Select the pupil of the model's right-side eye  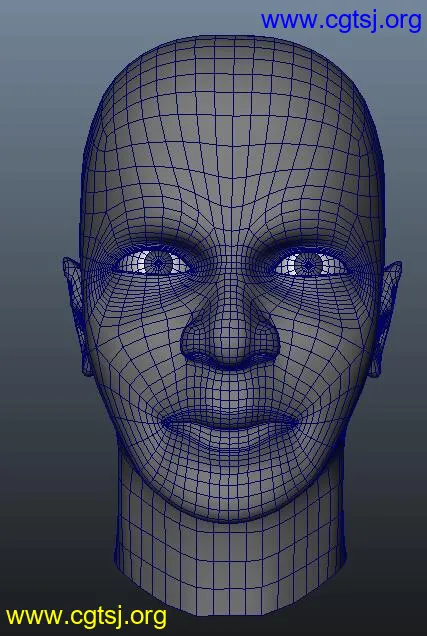pos(309,265)
